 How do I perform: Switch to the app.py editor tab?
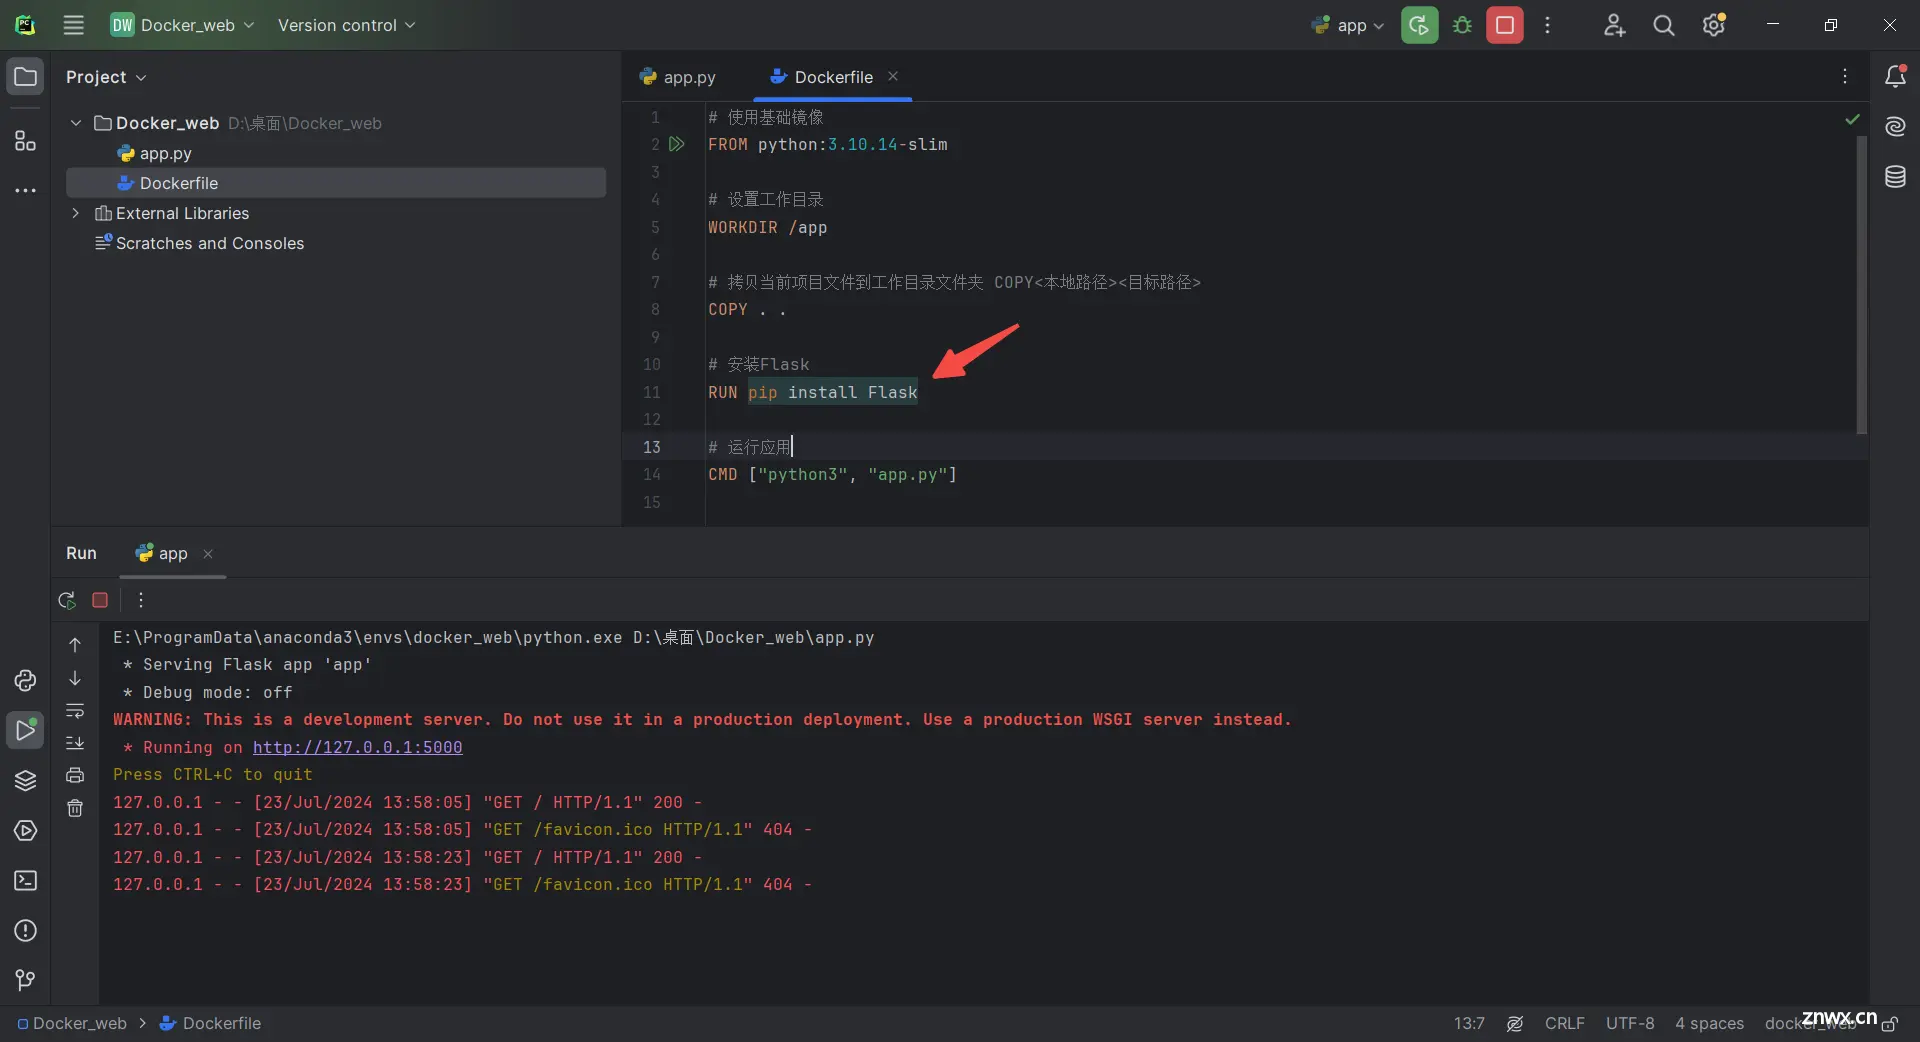pos(678,77)
